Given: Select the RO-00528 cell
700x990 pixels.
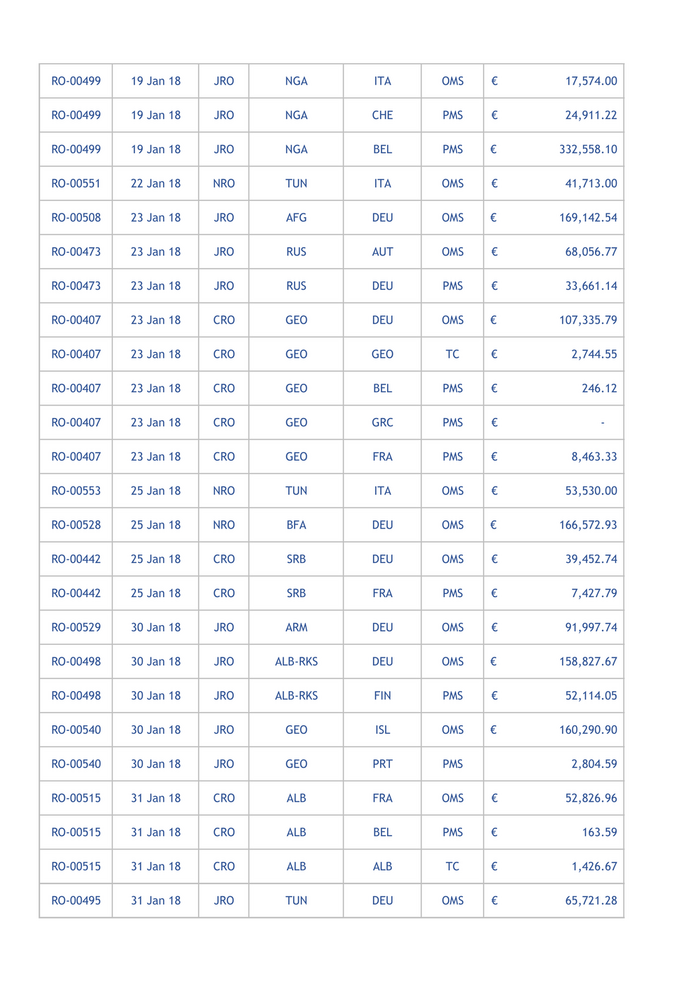Looking at the screenshot, I should [x=75, y=525].
